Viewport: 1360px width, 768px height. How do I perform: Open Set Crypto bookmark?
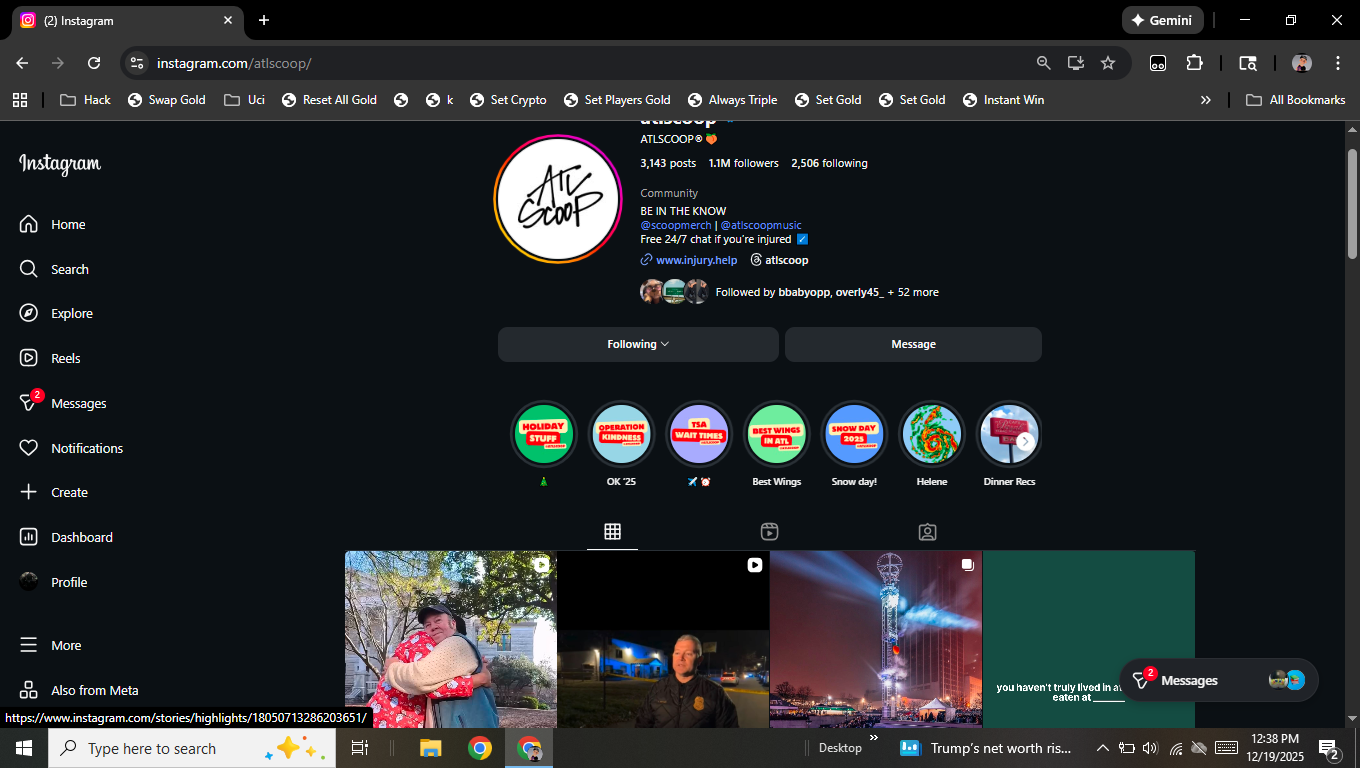point(508,100)
